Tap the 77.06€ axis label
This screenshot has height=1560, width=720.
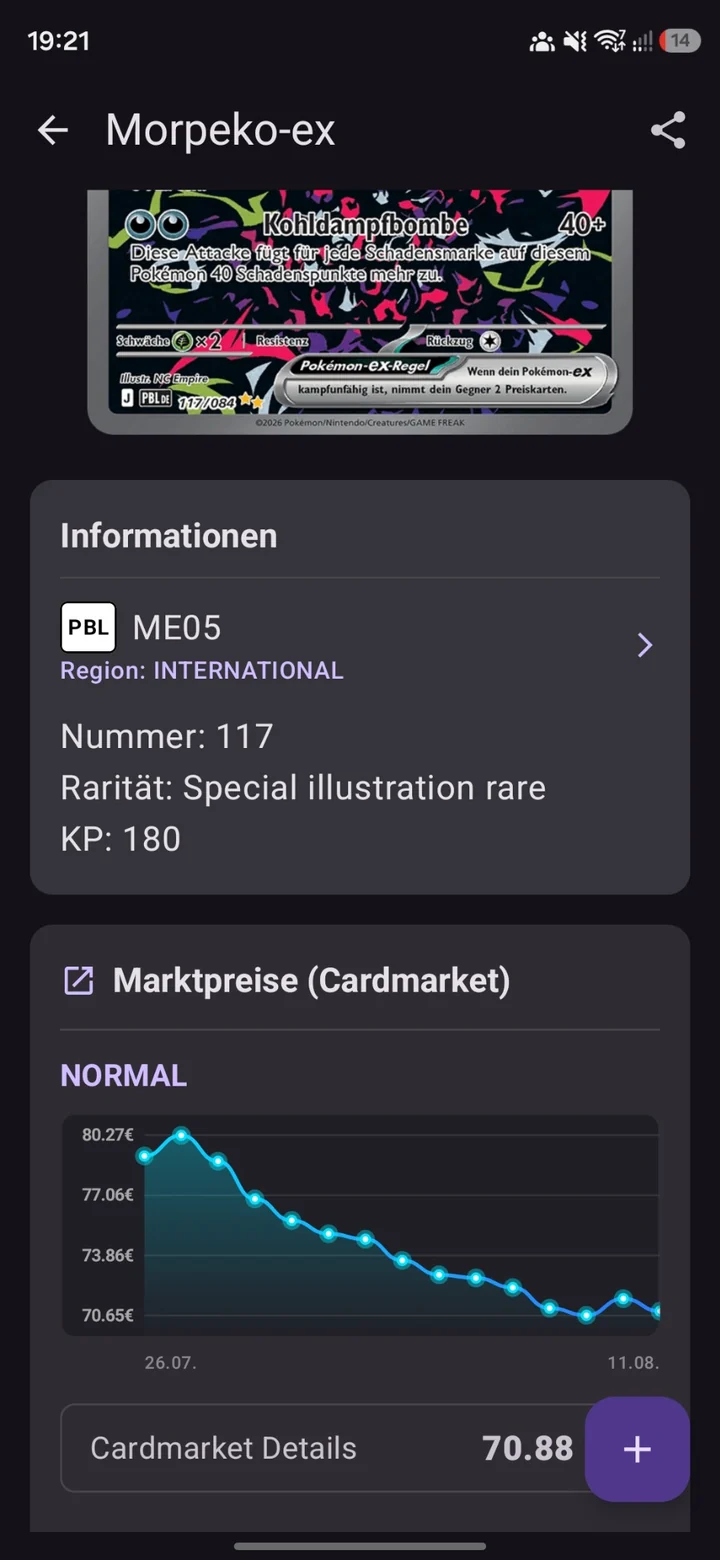[x=108, y=1195]
